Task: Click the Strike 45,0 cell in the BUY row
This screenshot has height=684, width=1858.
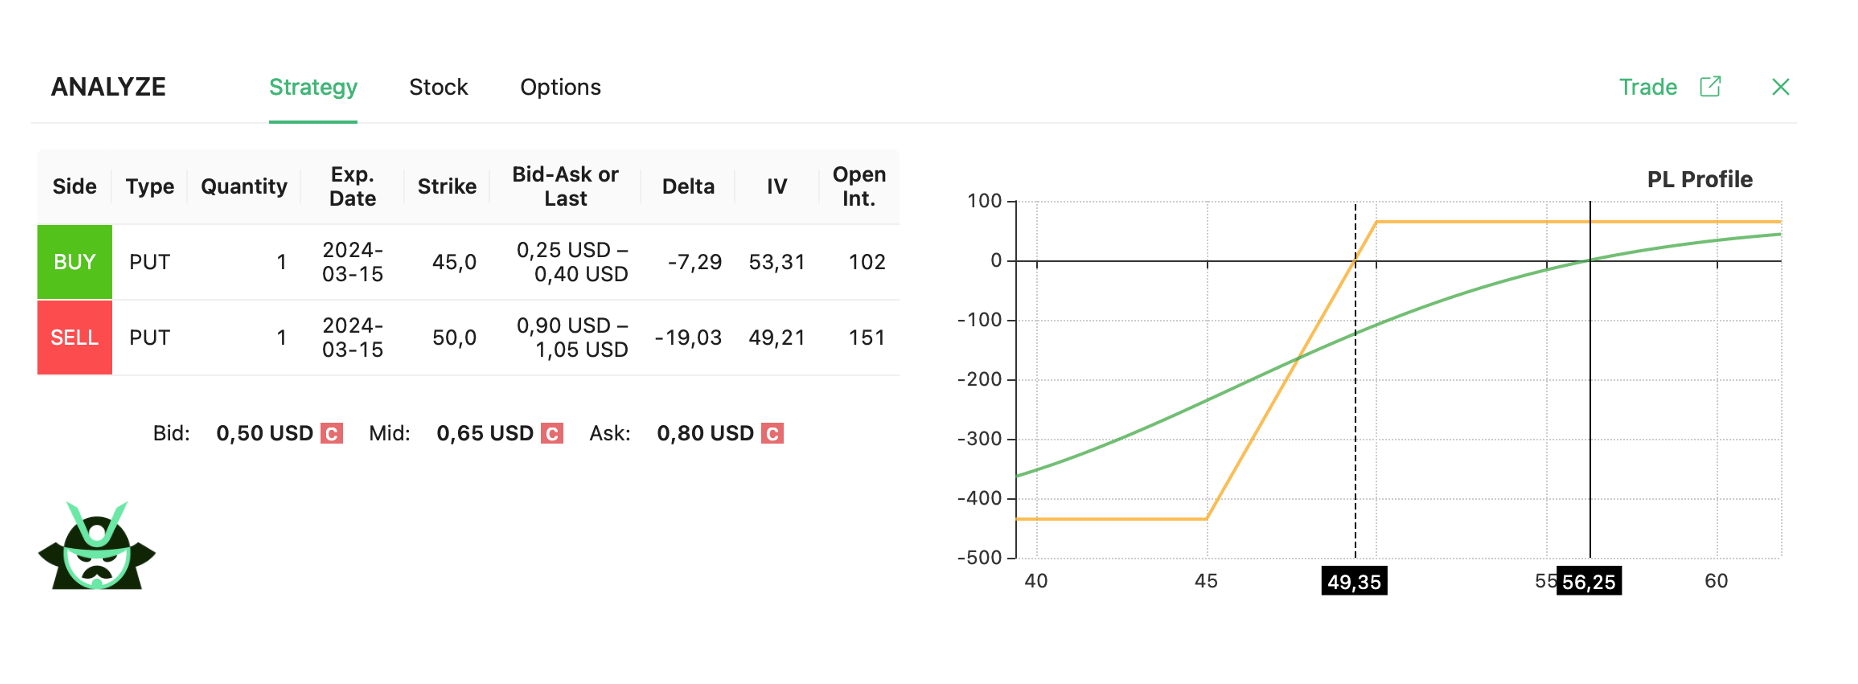Action: [x=453, y=261]
